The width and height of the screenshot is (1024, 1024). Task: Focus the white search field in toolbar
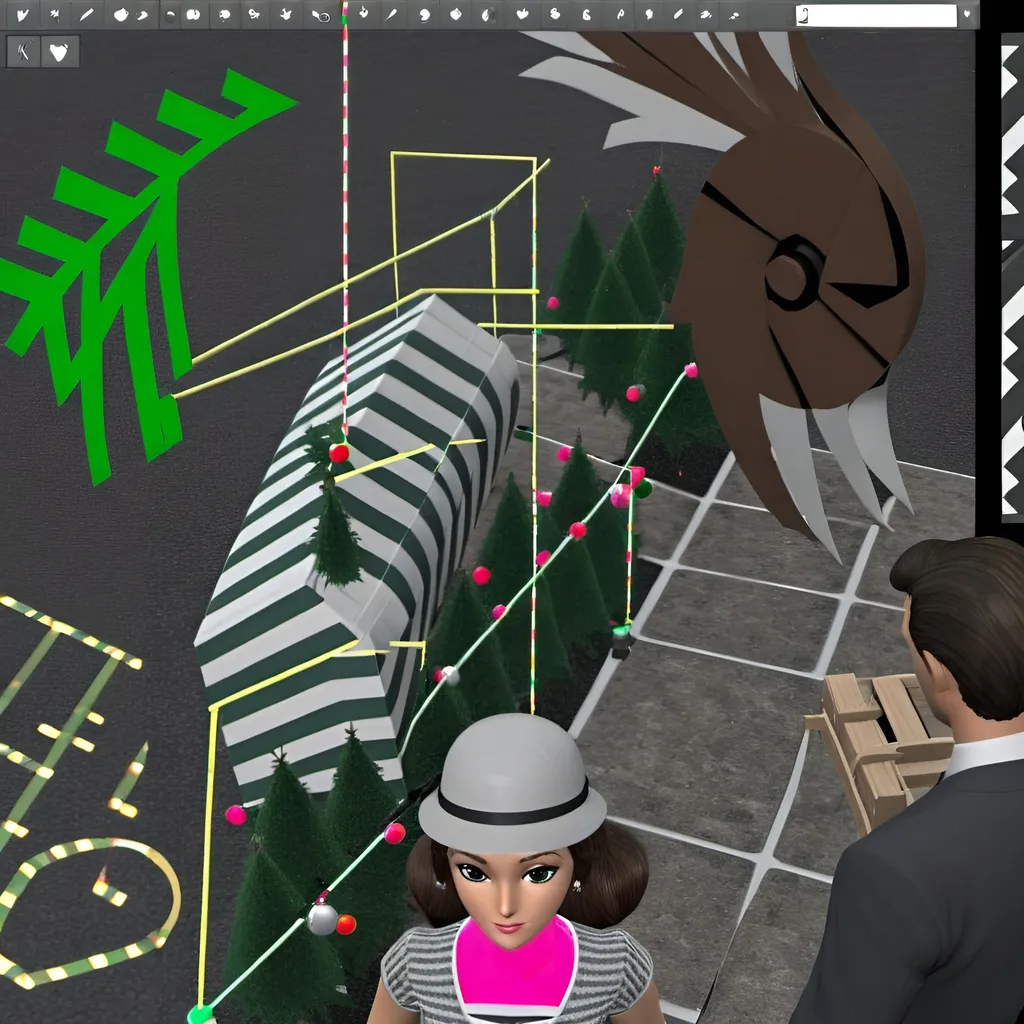tap(876, 16)
